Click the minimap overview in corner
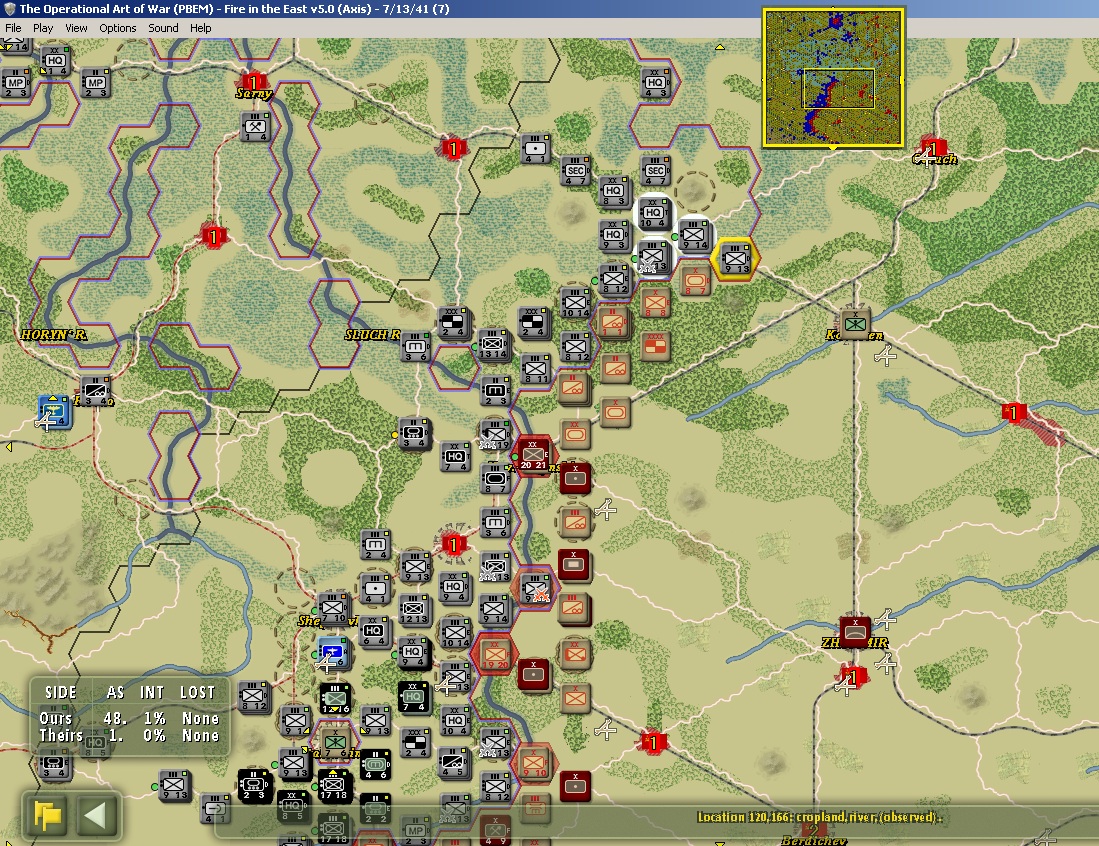This screenshot has height=846, width=1099. tap(833, 77)
